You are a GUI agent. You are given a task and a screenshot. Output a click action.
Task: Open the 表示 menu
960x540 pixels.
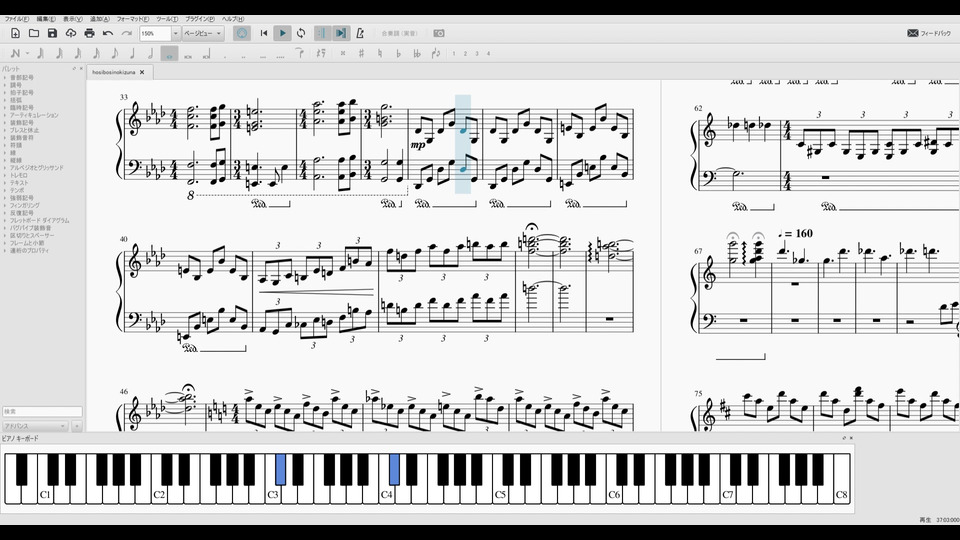(72, 19)
